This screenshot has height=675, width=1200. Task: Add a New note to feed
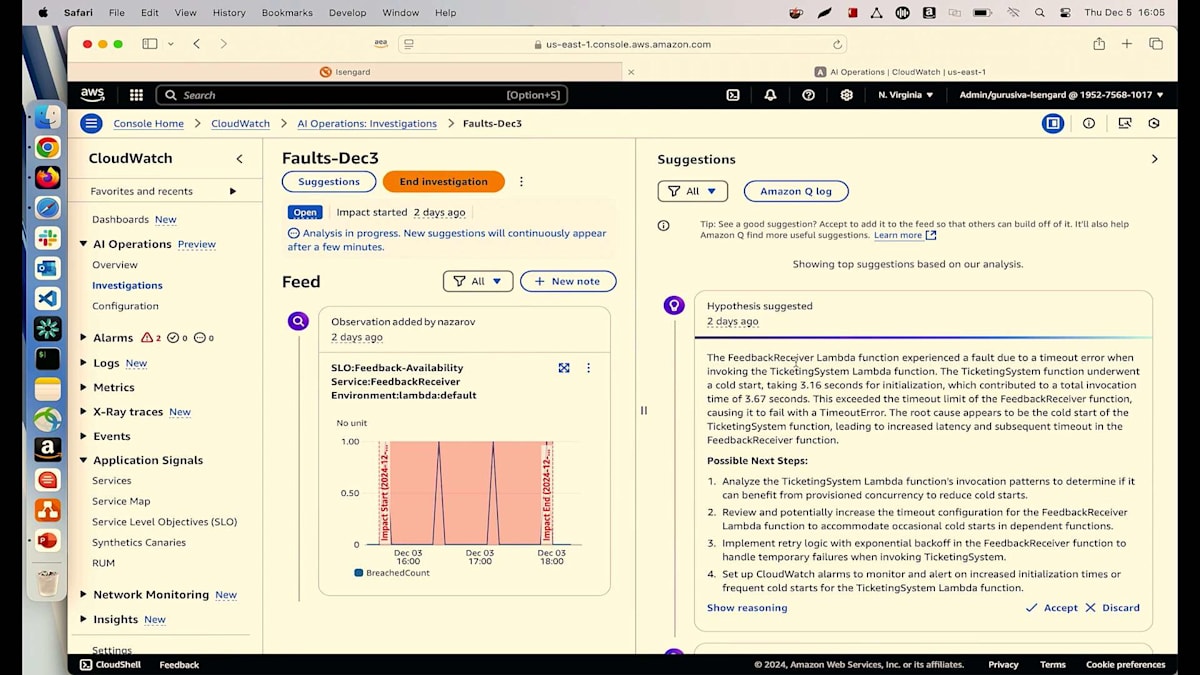[x=568, y=282]
